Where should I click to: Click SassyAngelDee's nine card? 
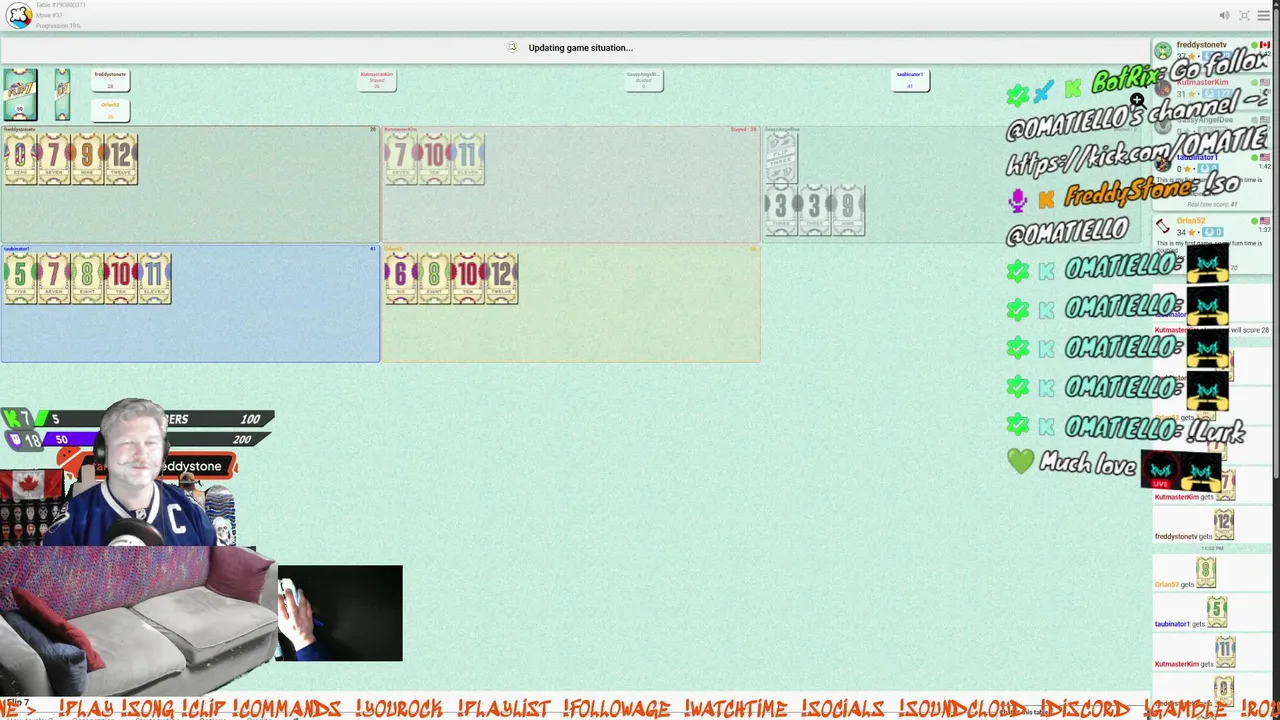(x=848, y=211)
